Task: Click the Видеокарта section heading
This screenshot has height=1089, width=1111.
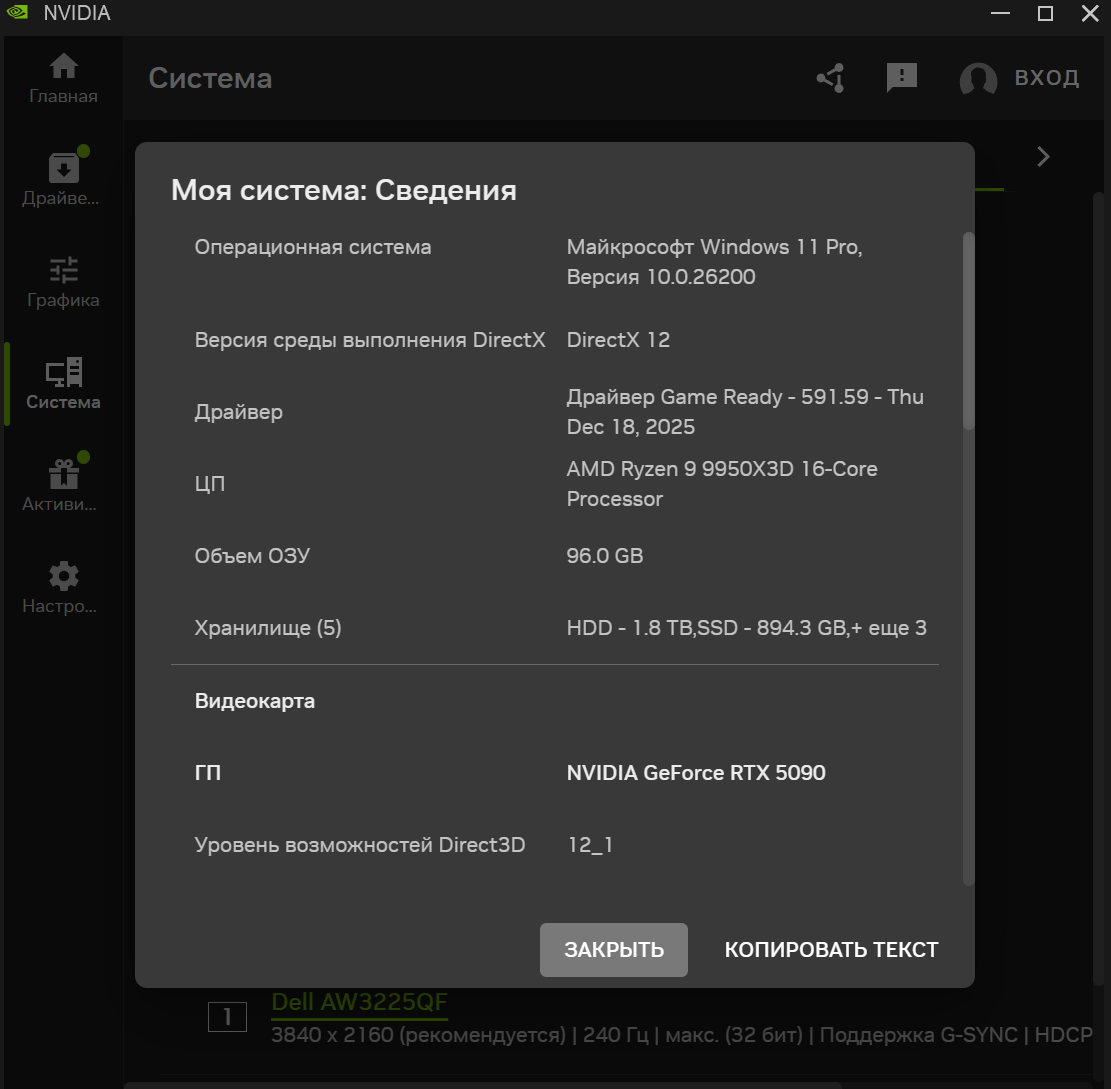Action: tap(254, 701)
